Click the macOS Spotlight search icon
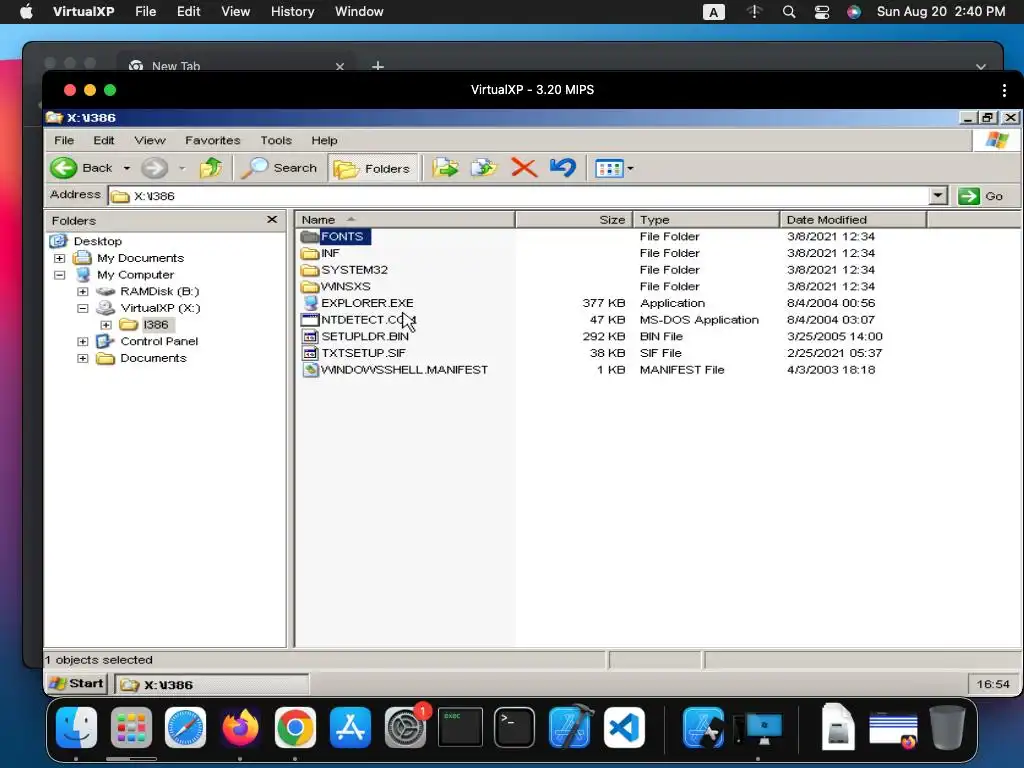Image resolution: width=1024 pixels, height=768 pixels. tap(789, 12)
